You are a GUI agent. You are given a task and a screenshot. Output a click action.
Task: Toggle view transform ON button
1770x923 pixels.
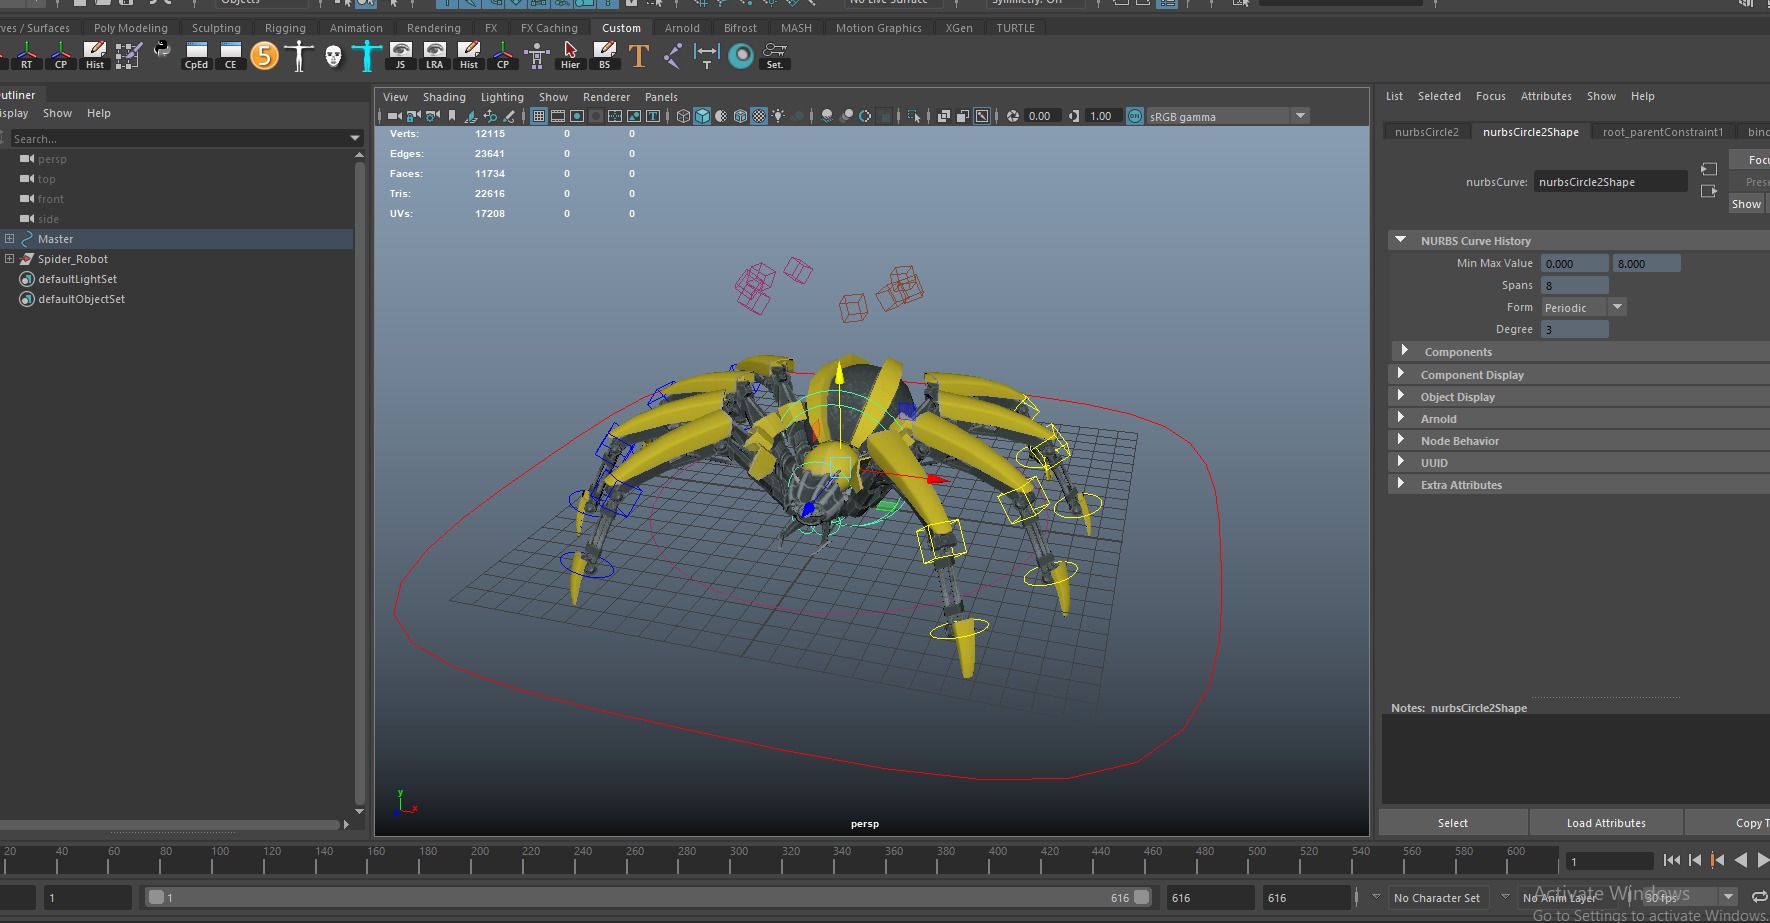coord(1135,116)
